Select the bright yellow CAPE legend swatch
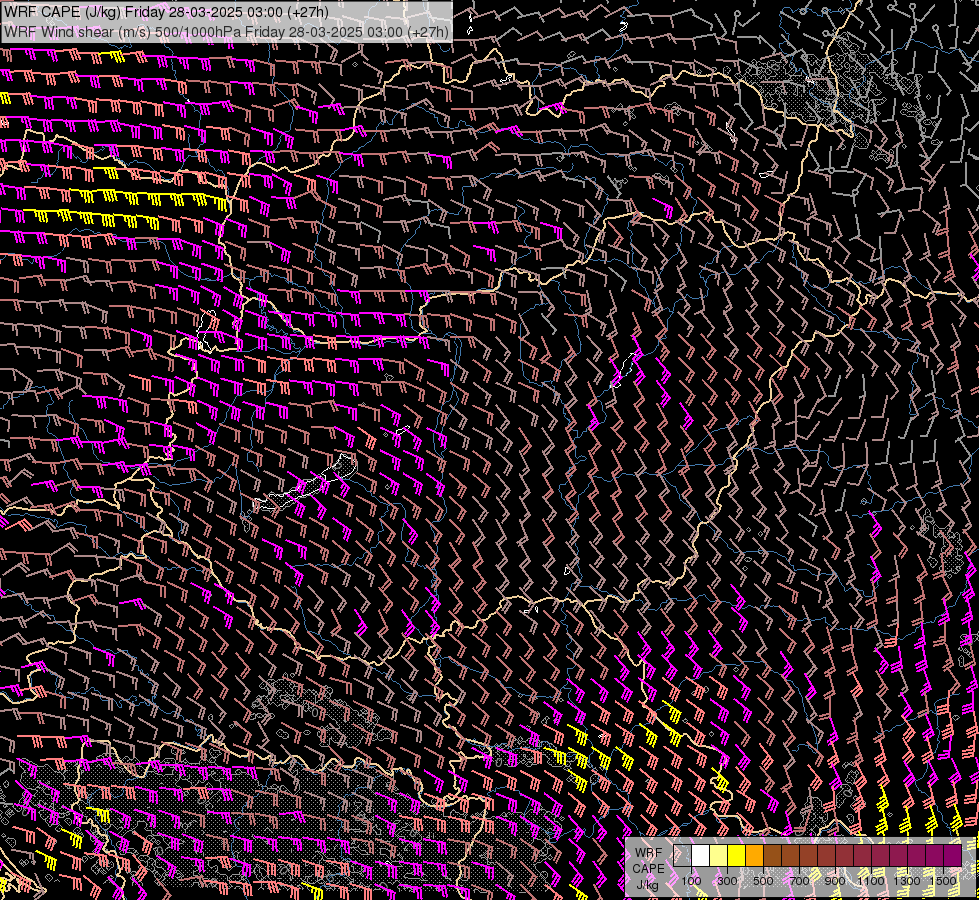The width and height of the screenshot is (979, 900). [737, 856]
